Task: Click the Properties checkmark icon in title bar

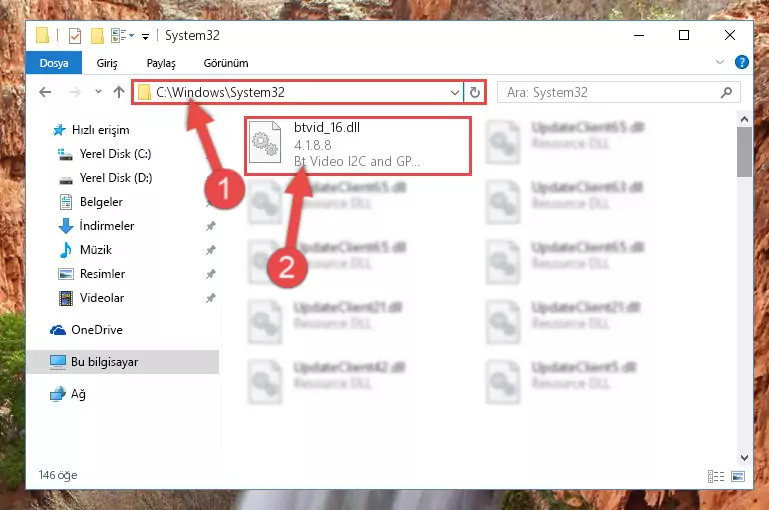Action: [x=75, y=36]
